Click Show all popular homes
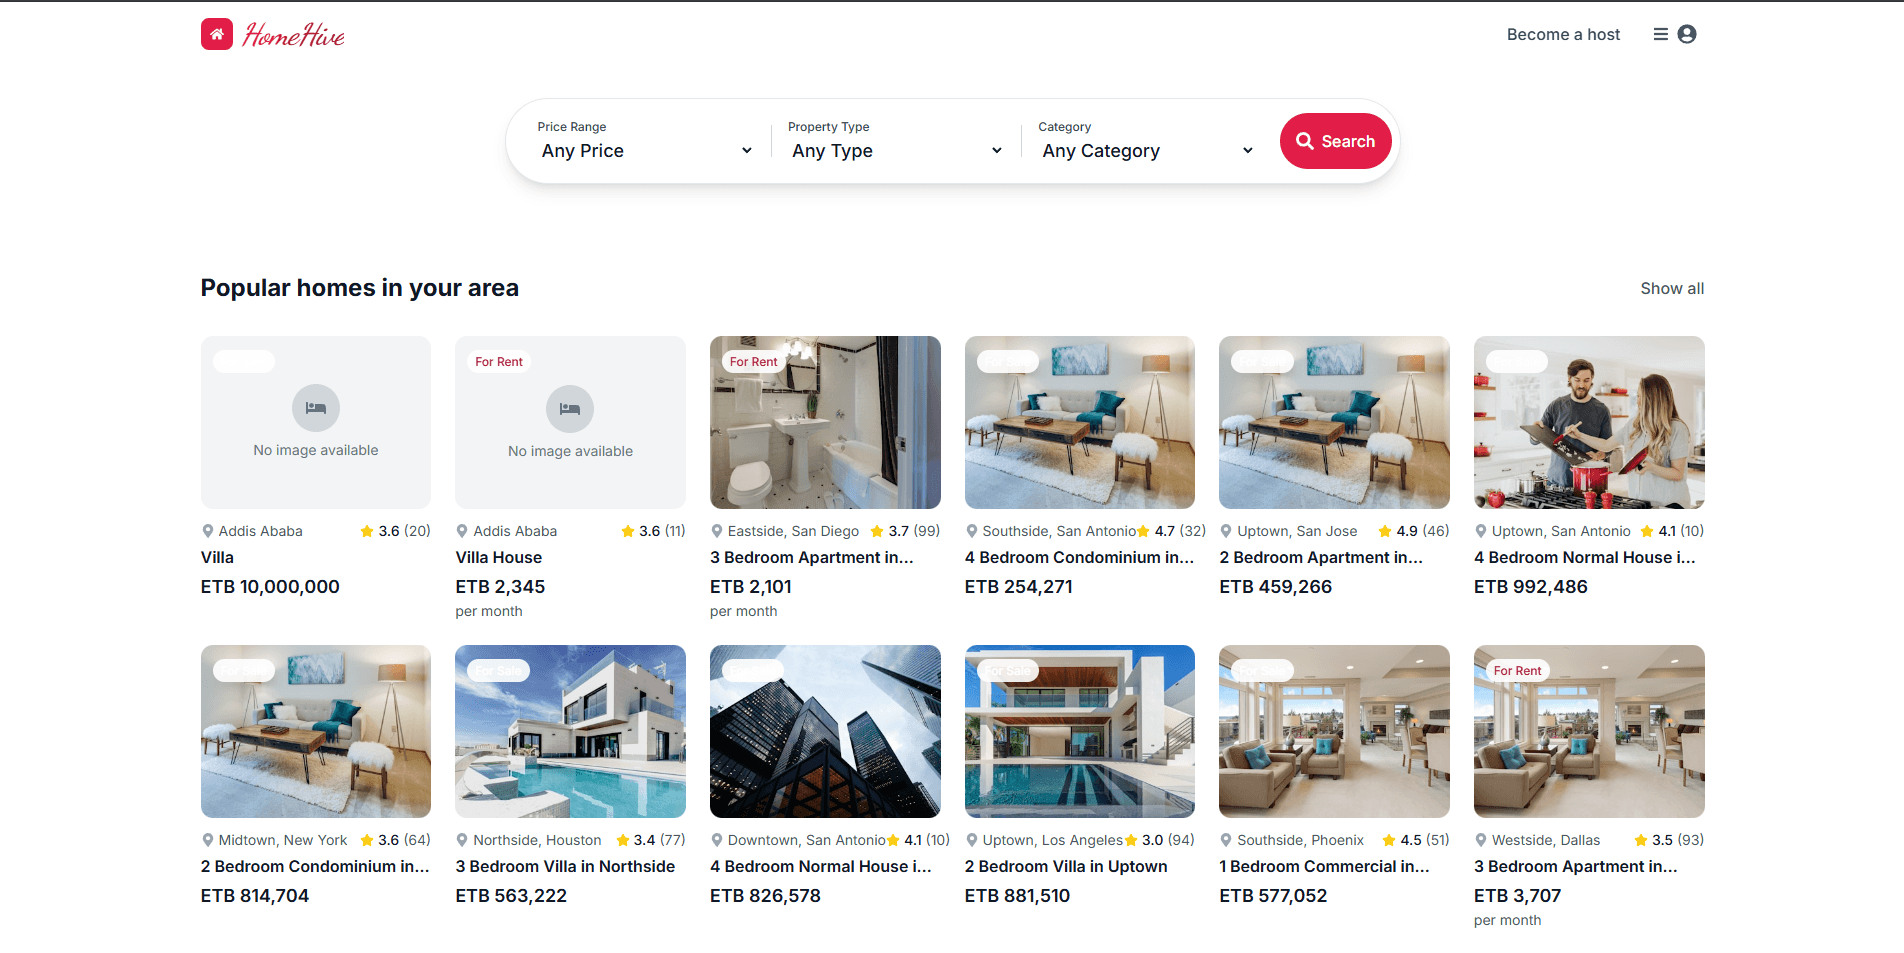This screenshot has width=1904, height=953. pos(1672,288)
